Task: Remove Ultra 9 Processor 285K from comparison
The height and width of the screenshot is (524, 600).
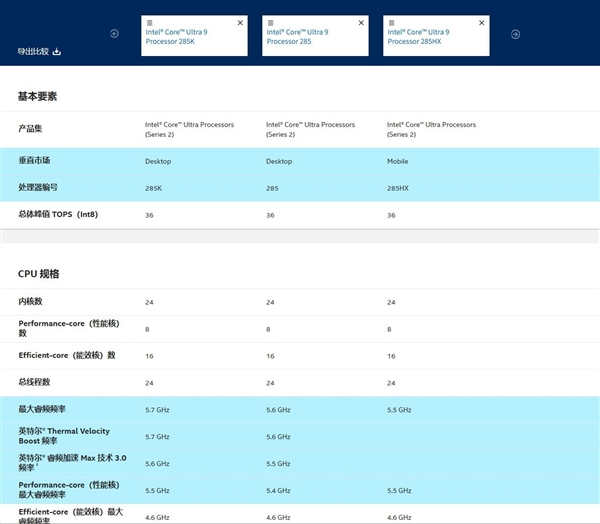Action: pos(240,22)
